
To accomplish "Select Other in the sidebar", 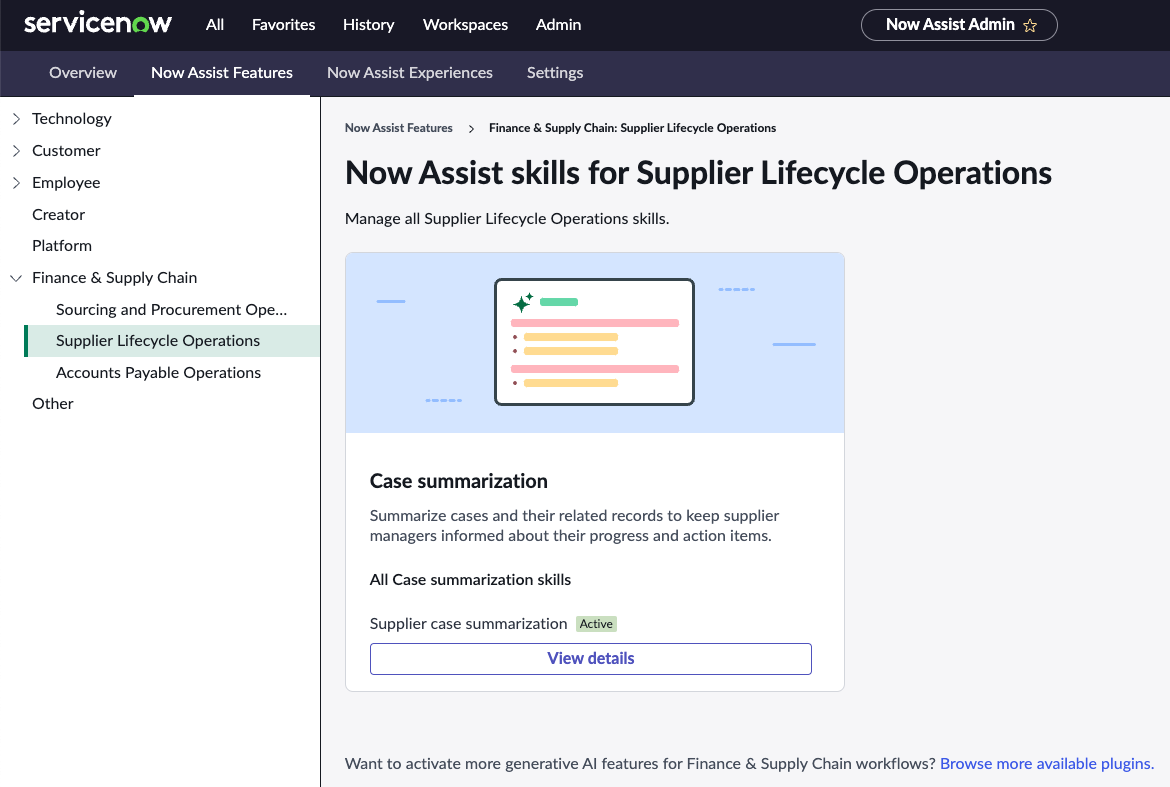I will click(52, 404).
